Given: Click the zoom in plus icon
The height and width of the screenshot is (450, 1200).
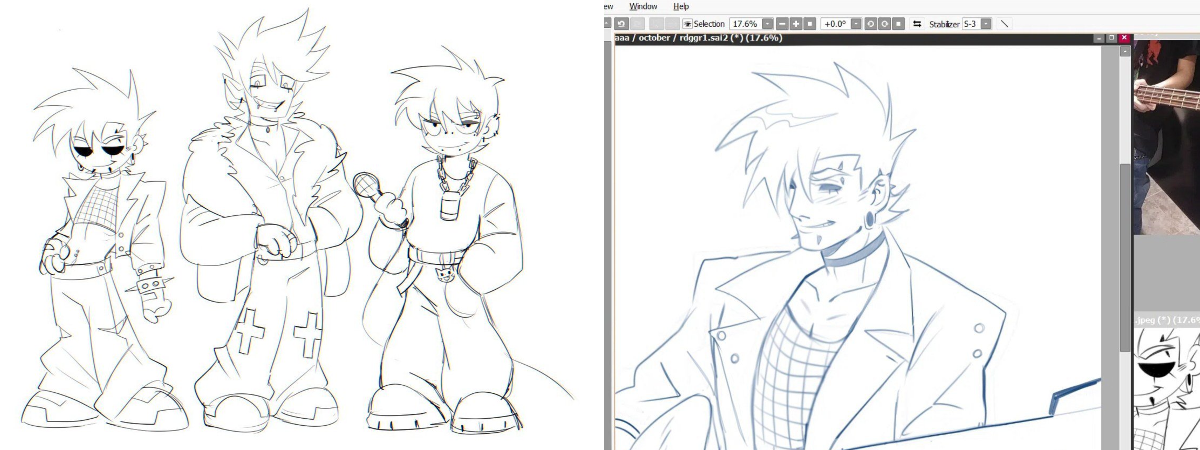Looking at the screenshot, I should tap(796, 23).
